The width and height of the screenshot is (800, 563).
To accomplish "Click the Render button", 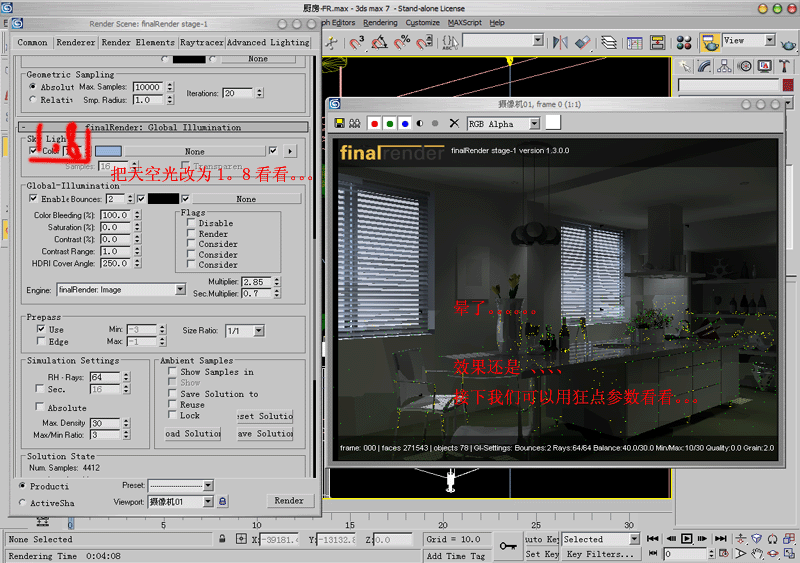I will pos(289,500).
